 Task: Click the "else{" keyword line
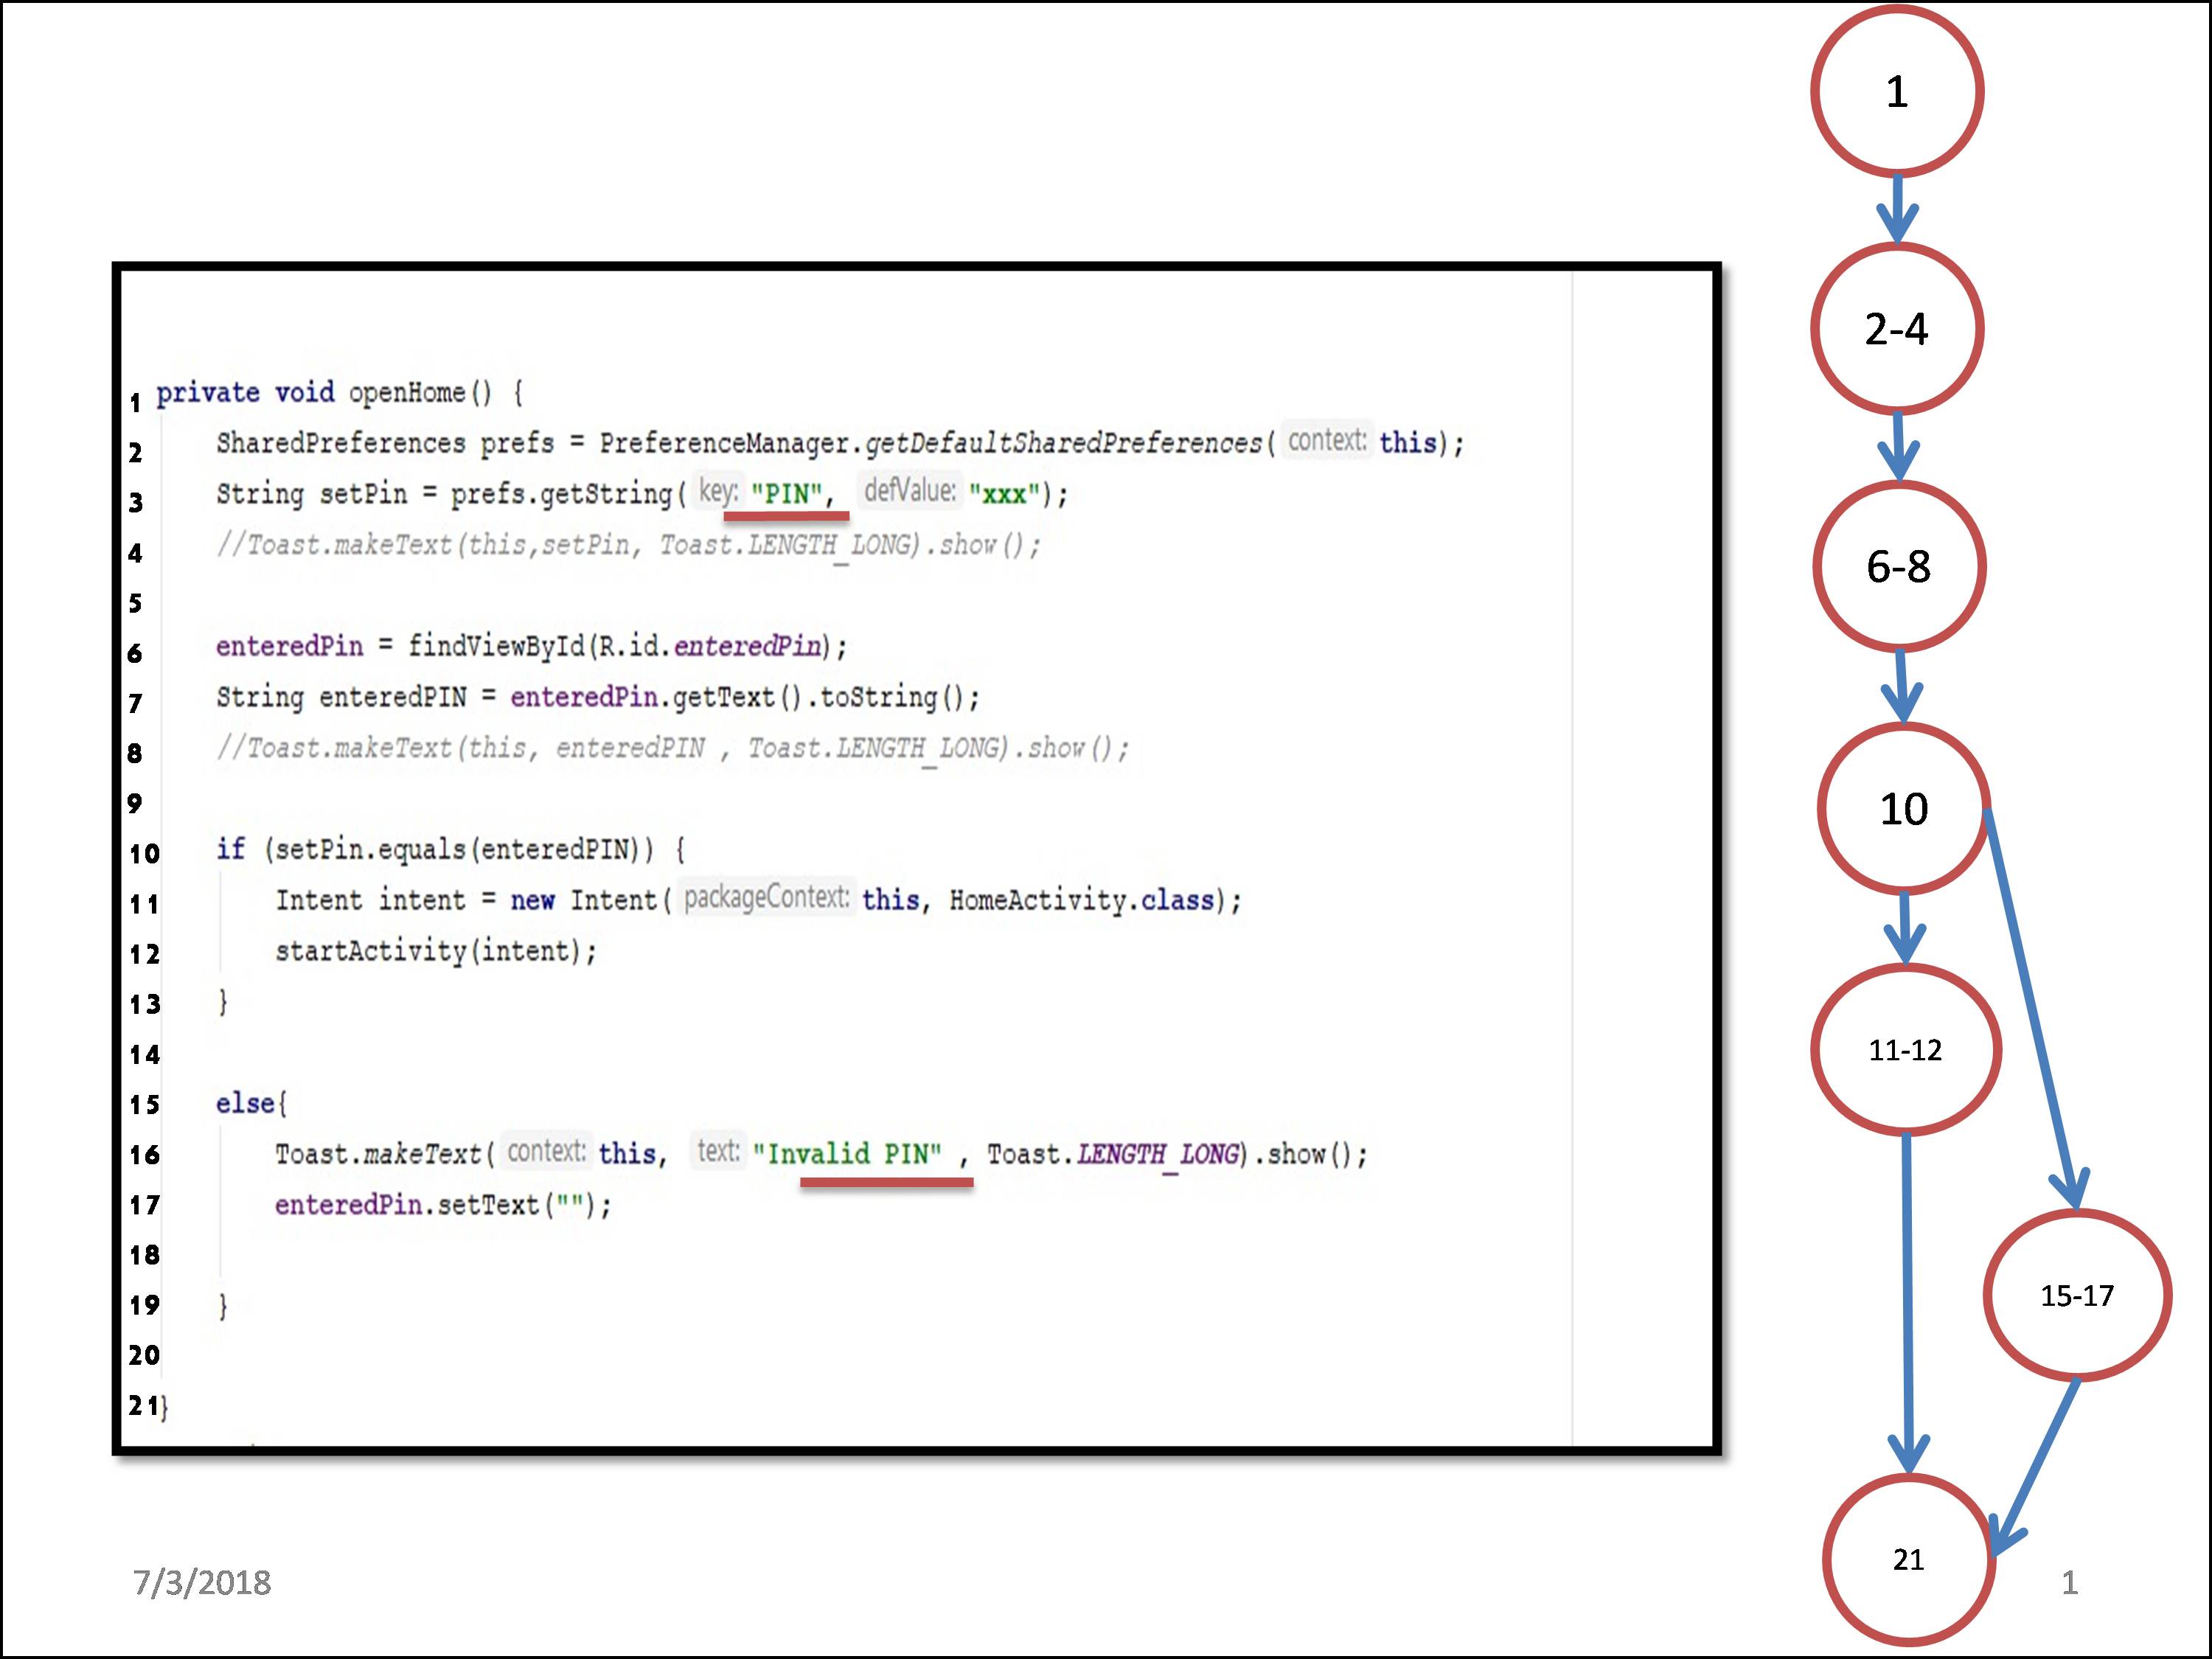click(x=251, y=1103)
